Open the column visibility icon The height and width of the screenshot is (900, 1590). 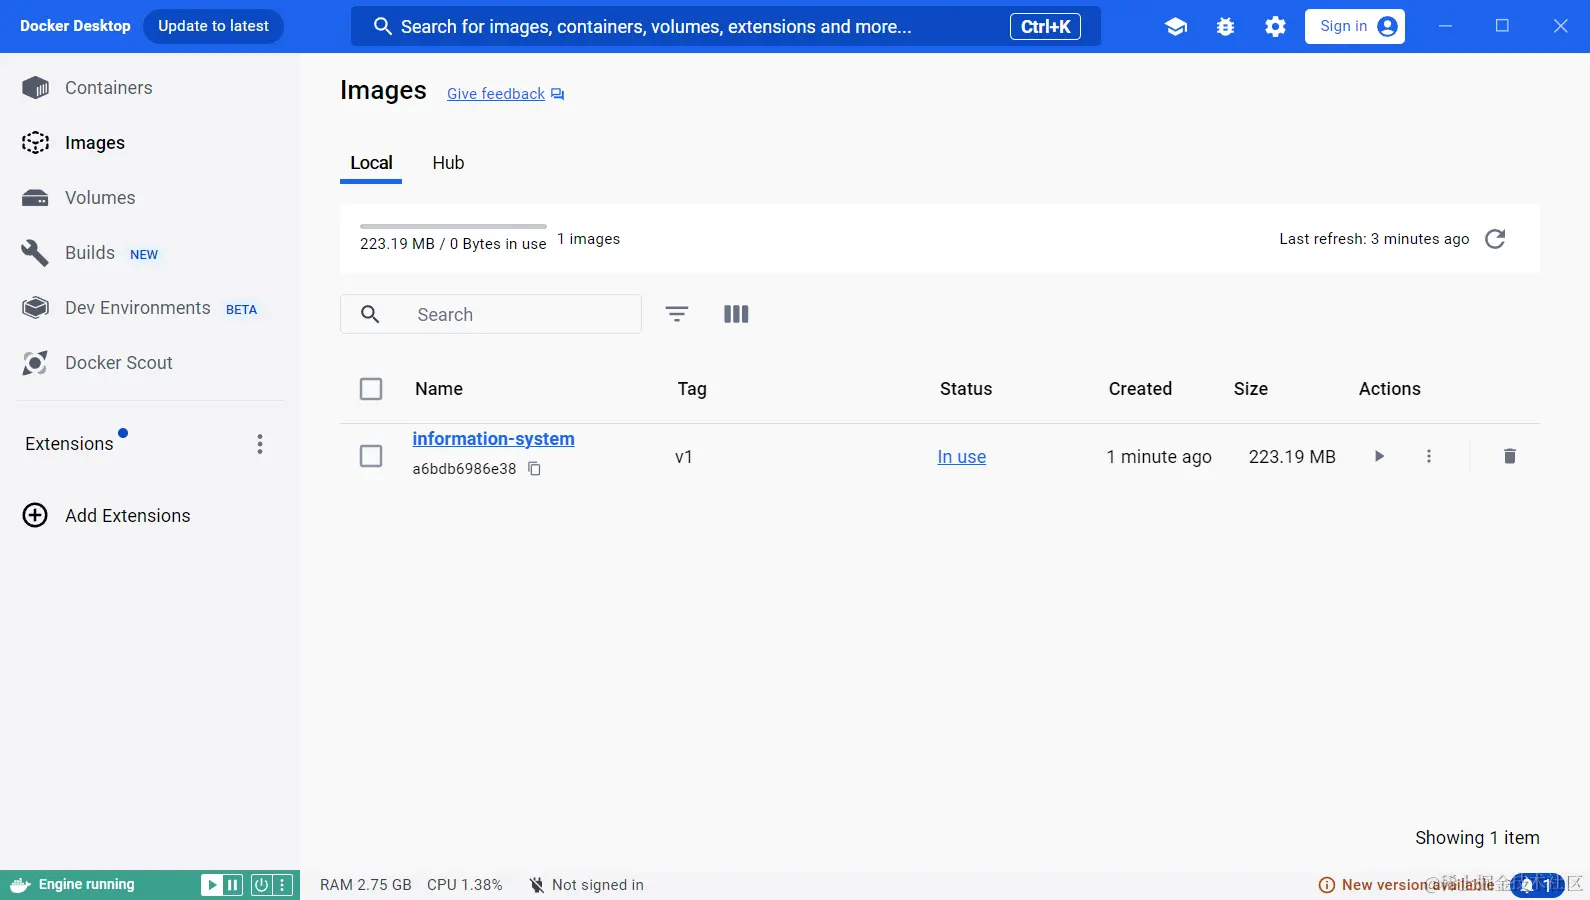coord(736,314)
